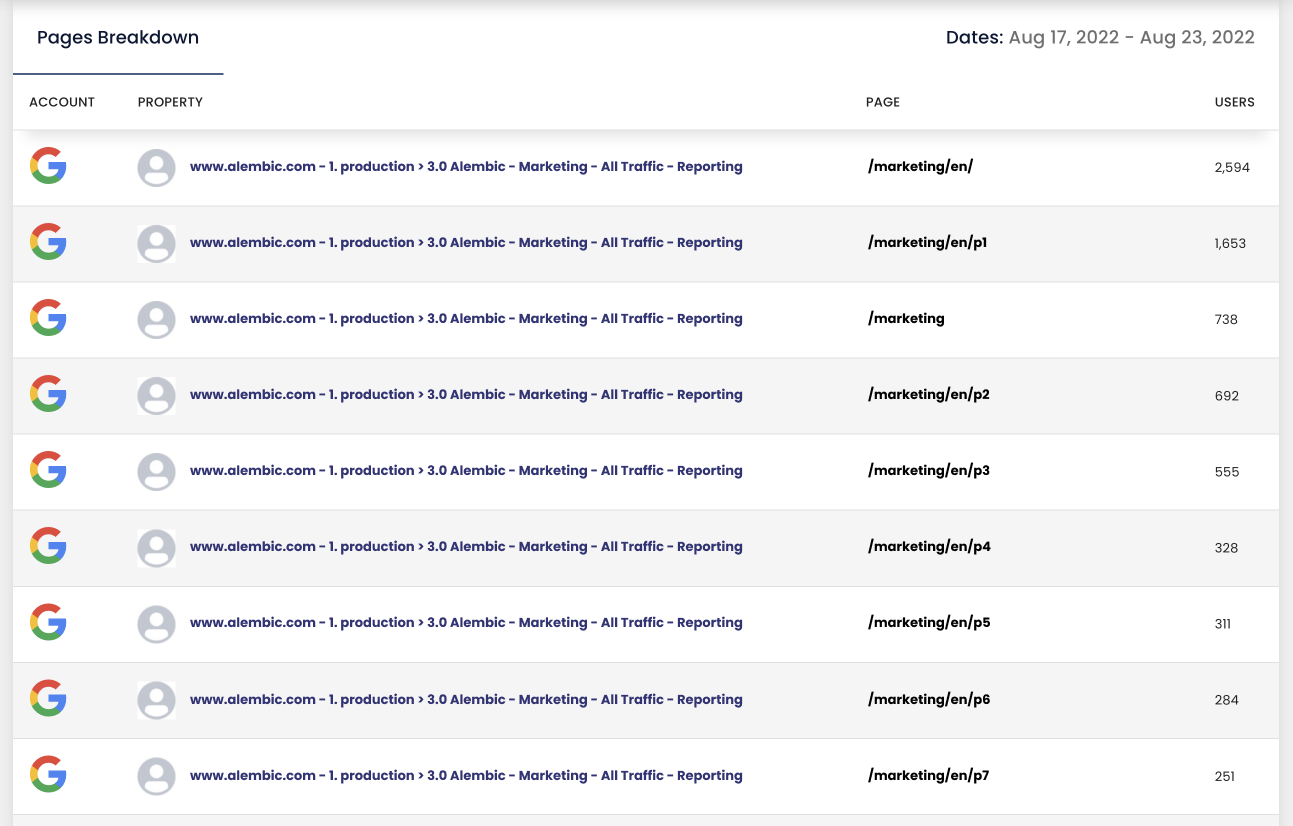
Task: Open property link in the /marketing/en/p3 row
Action: [x=466, y=471]
